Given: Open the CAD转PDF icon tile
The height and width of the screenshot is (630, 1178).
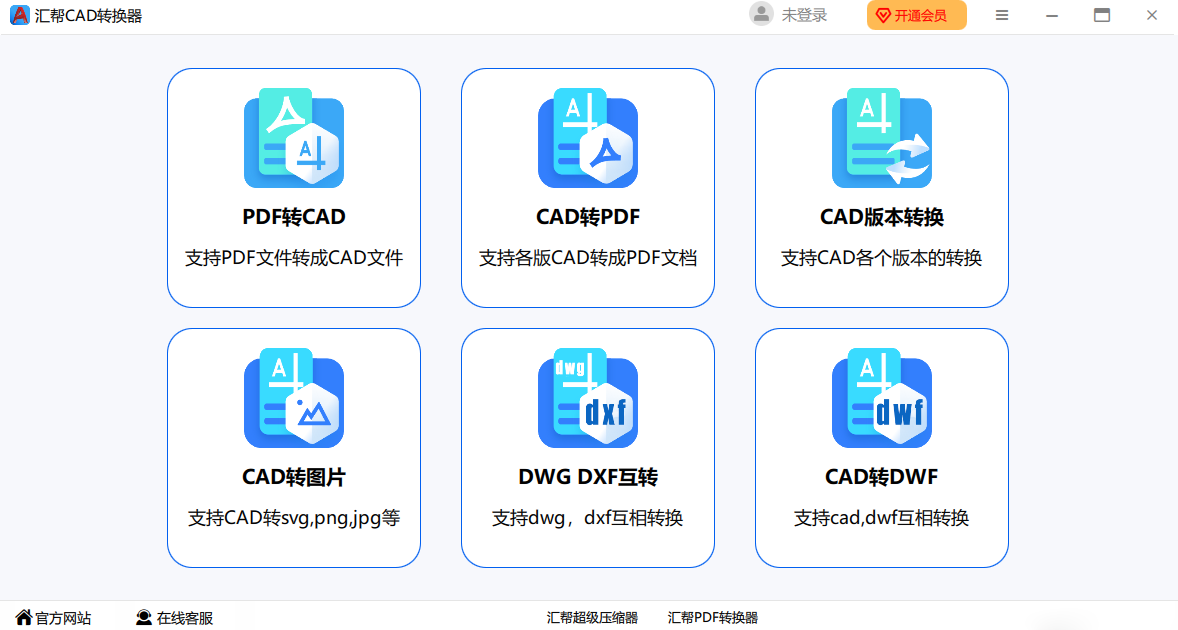Looking at the screenshot, I should [587, 138].
